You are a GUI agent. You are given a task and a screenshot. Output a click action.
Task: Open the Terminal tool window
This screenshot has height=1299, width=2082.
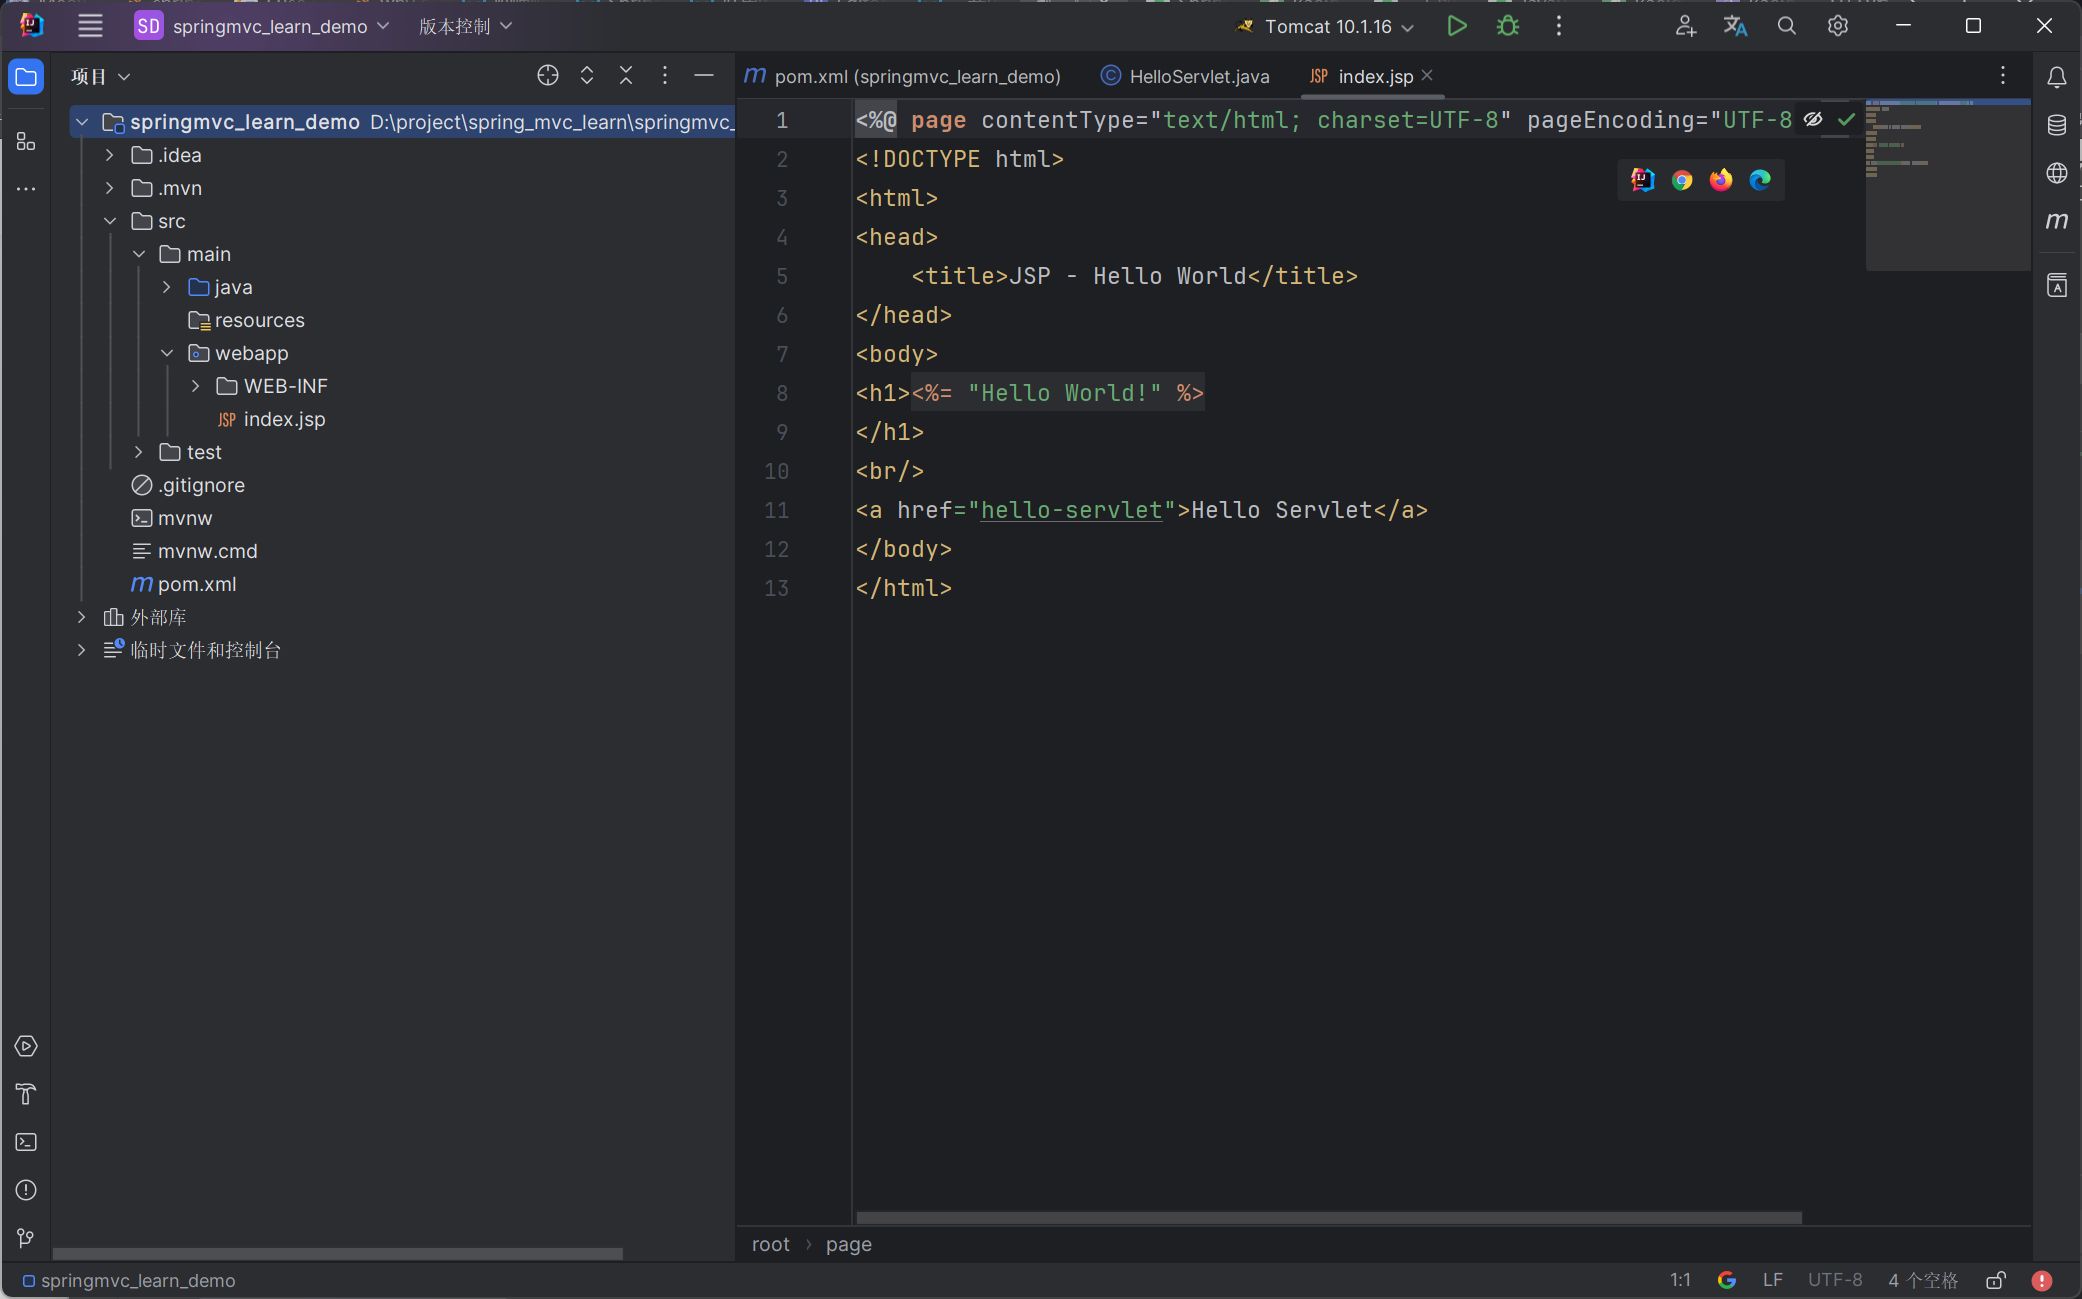(x=26, y=1142)
